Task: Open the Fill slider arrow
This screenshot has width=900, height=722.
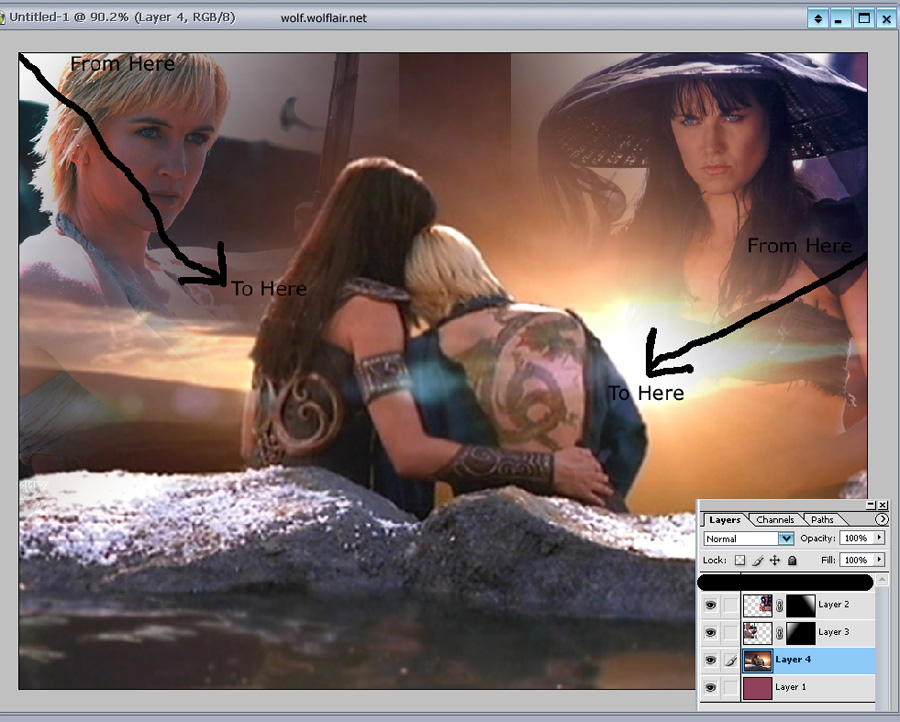Action: click(x=879, y=560)
